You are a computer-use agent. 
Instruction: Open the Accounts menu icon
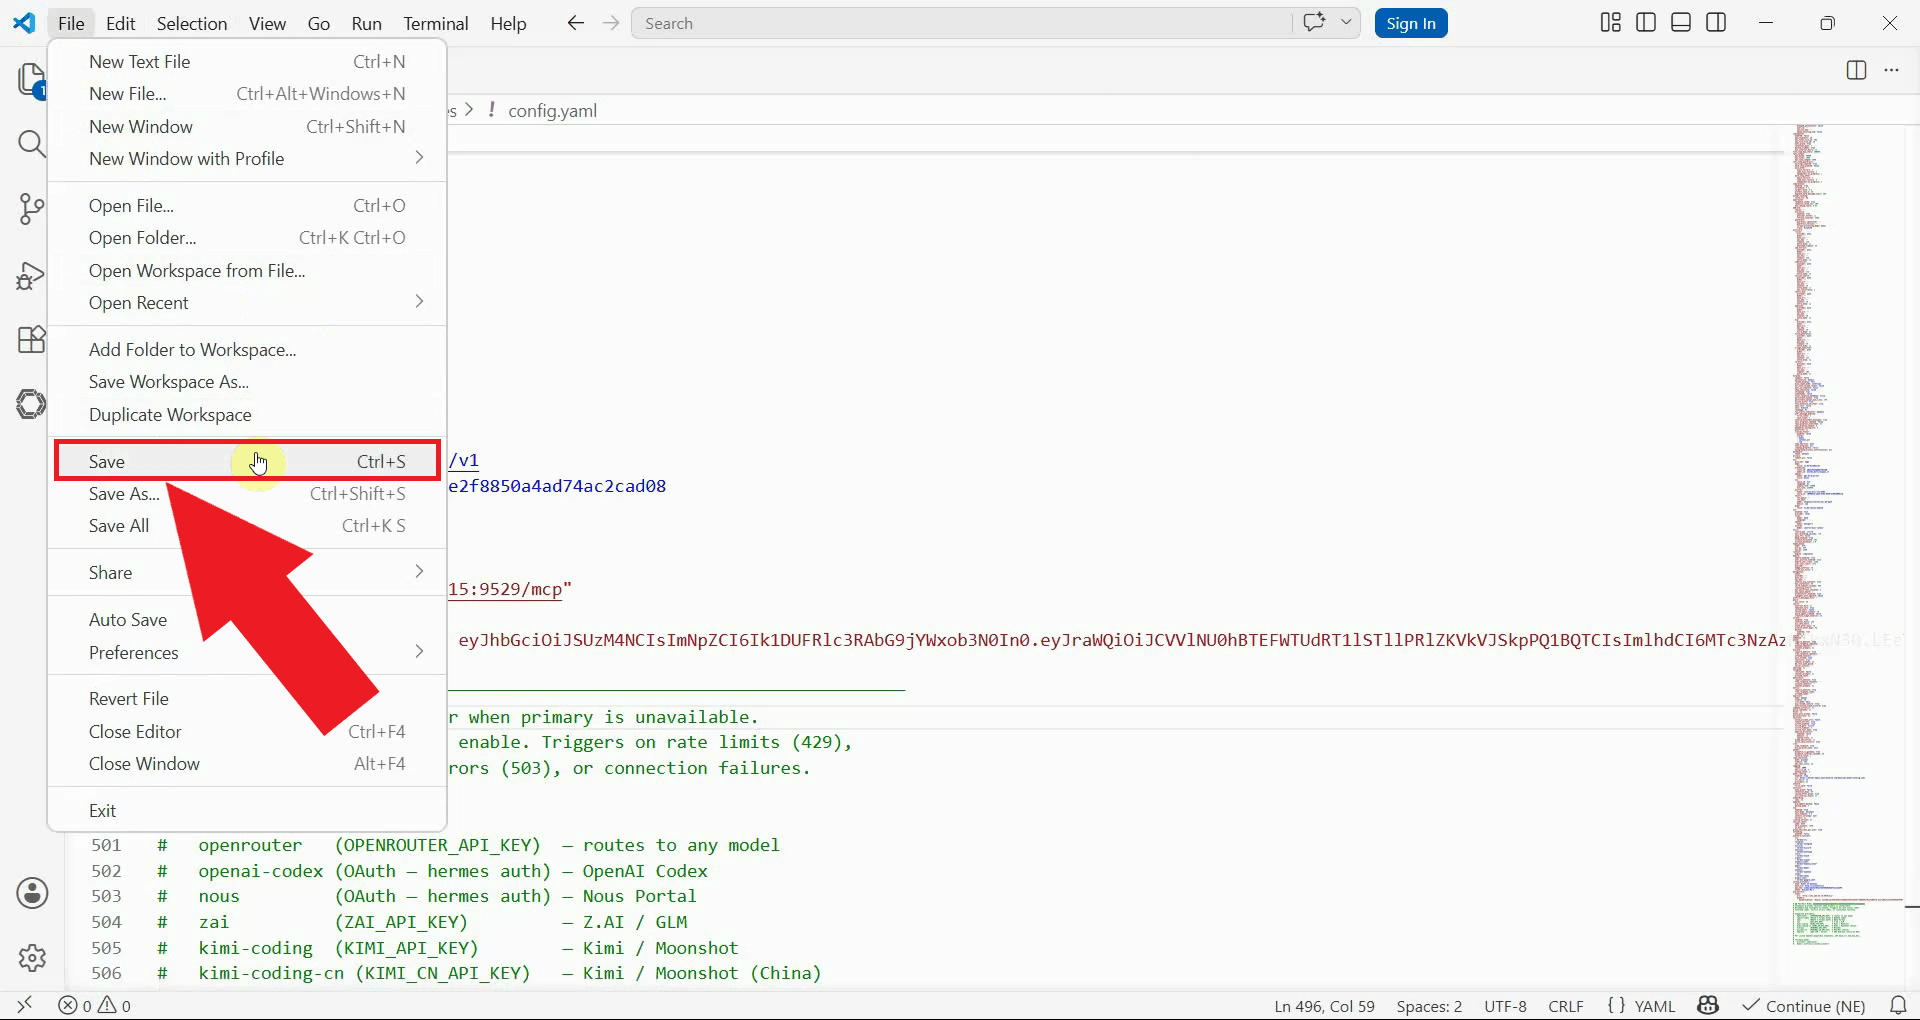coord(32,893)
